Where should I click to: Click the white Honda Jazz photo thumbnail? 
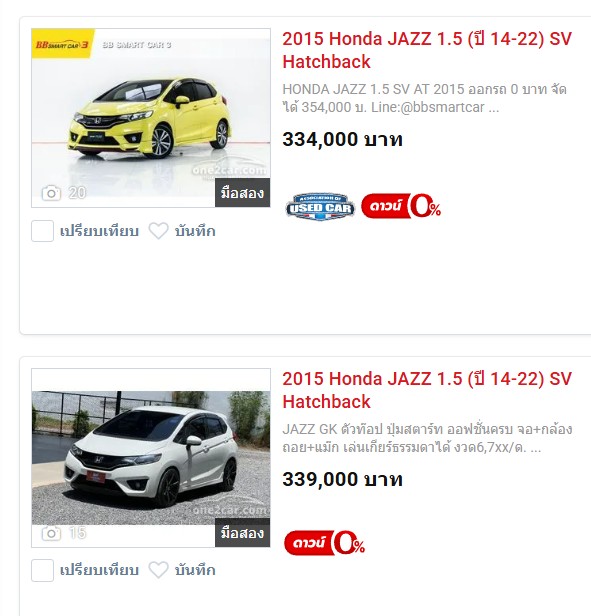(x=151, y=458)
